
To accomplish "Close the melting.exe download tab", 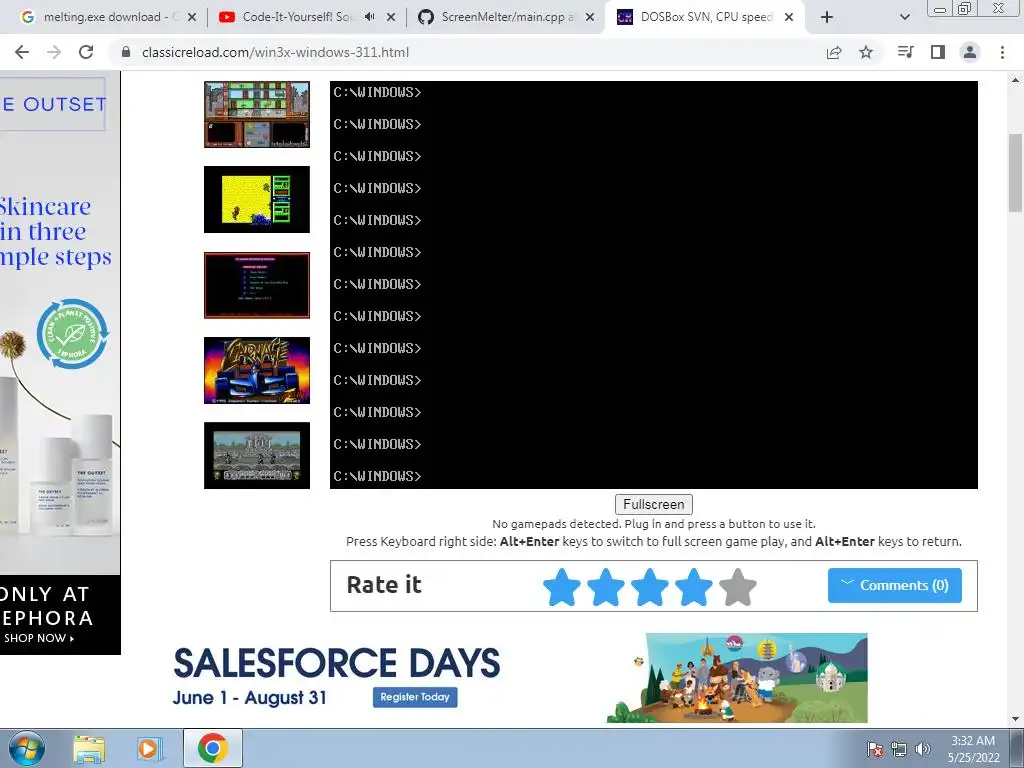I will 192,17.
